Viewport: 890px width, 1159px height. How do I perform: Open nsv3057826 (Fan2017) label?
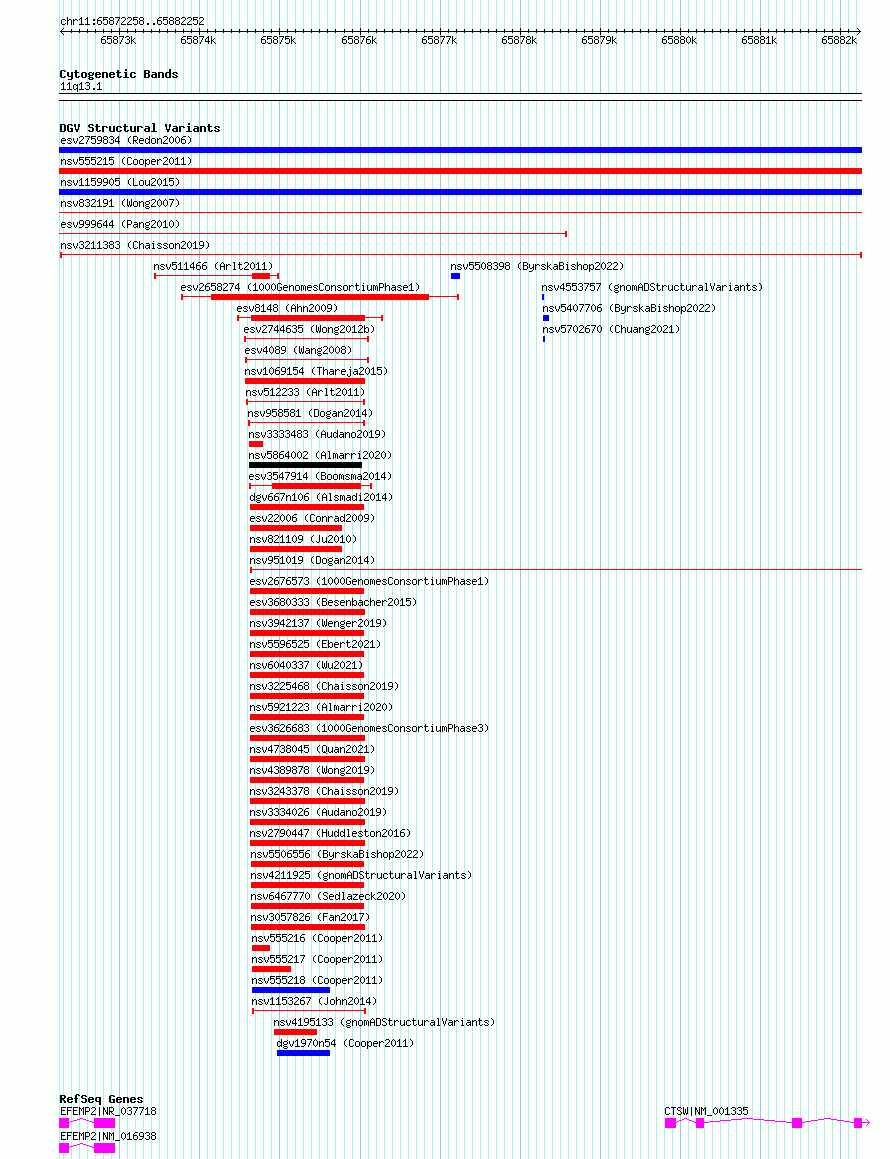coord(310,917)
